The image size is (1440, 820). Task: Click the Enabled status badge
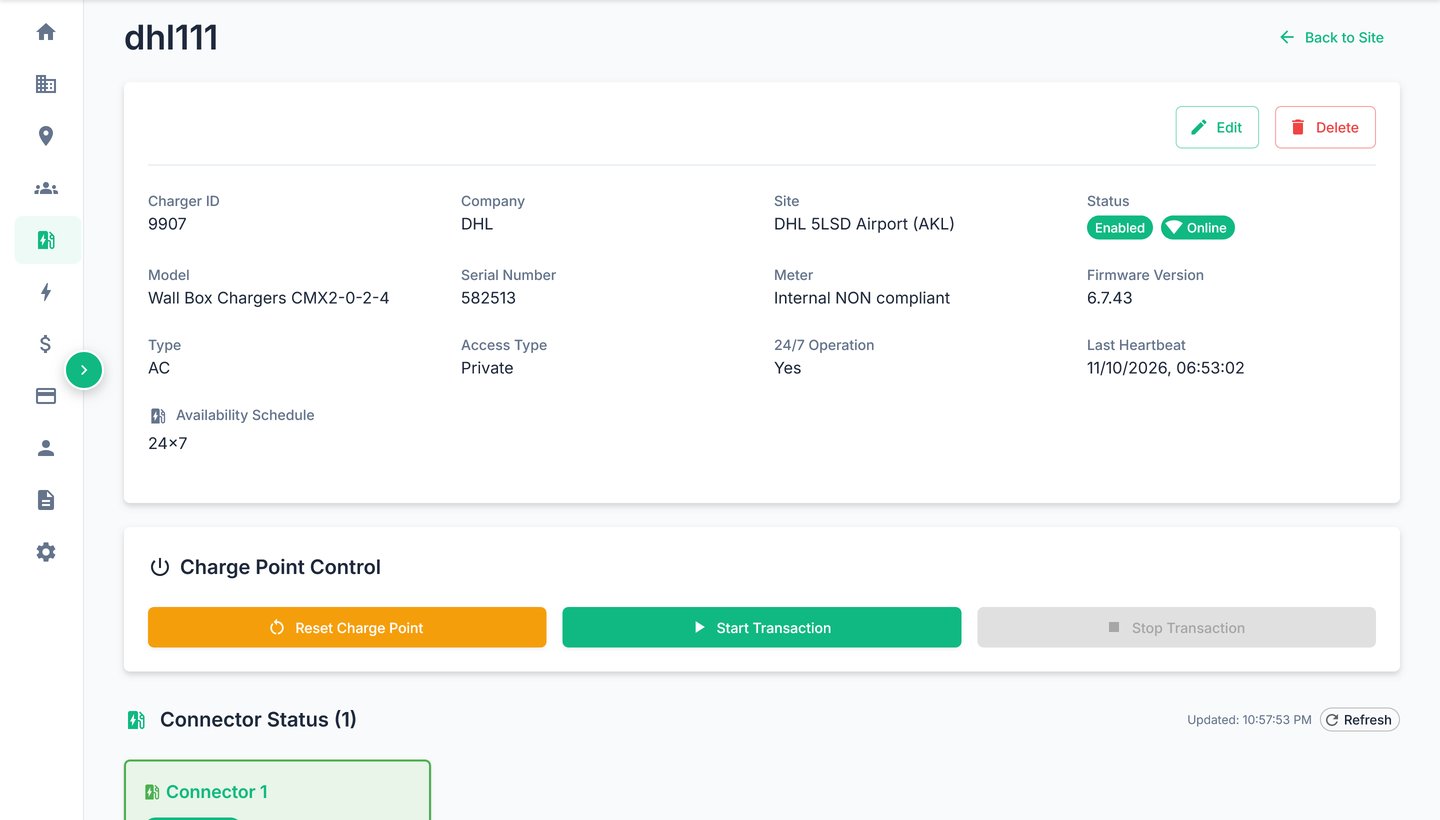tap(1119, 228)
